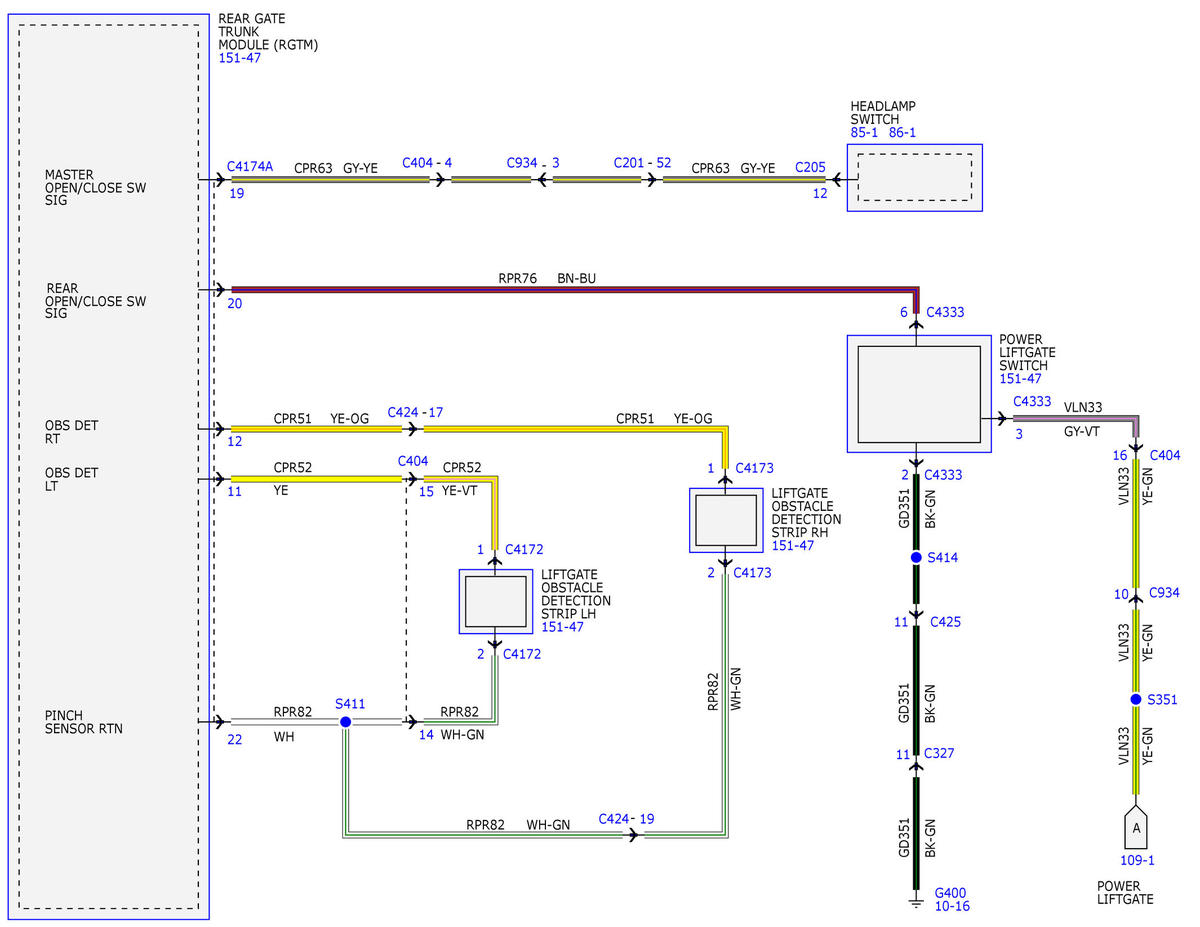Select the C934 label beside pin 10
The height and width of the screenshot is (927, 1200).
(1164, 593)
